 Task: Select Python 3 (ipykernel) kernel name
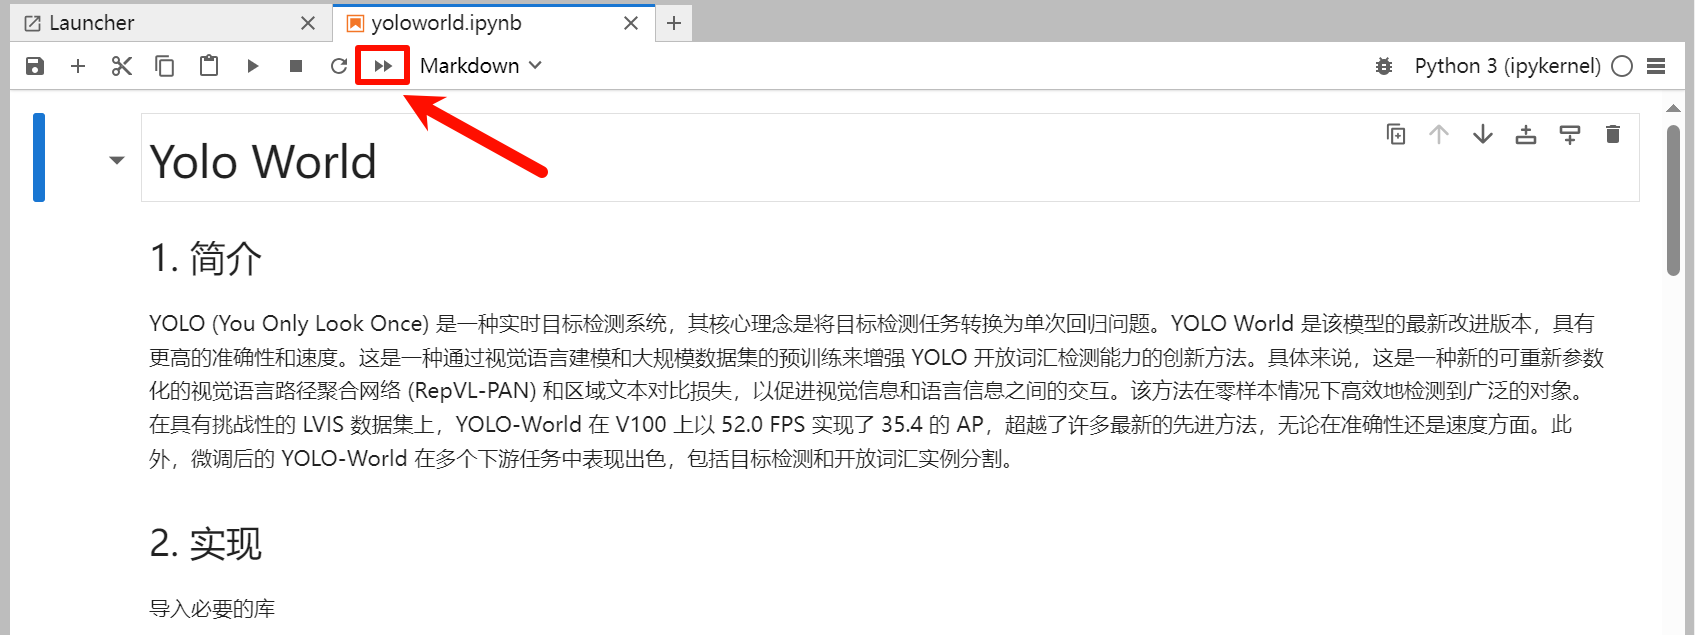click(x=1507, y=66)
